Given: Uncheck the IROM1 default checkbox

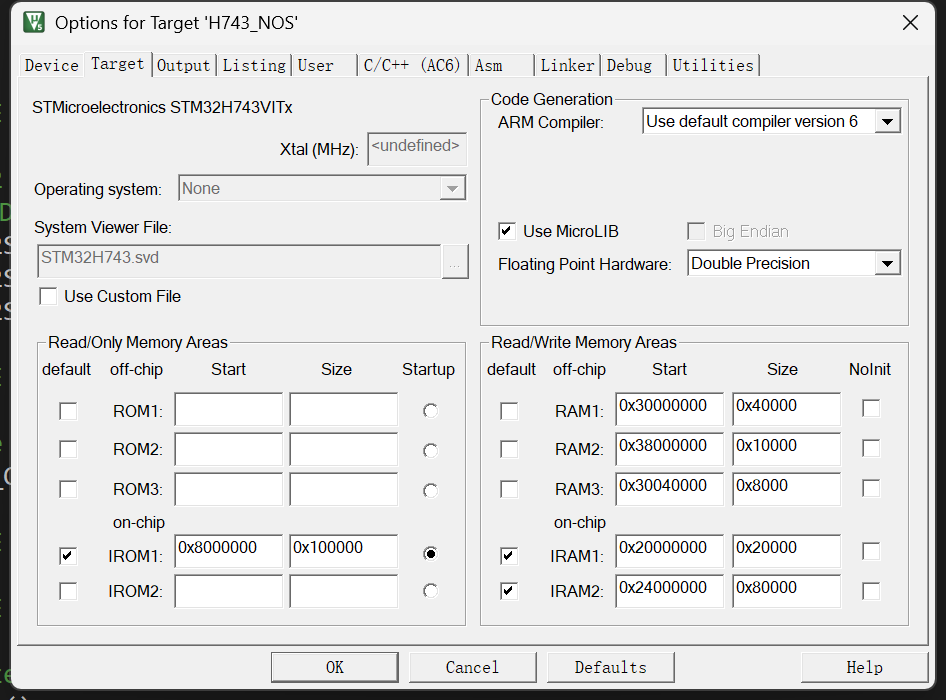Looking at the screenshot, I should (x=68, y=555).
